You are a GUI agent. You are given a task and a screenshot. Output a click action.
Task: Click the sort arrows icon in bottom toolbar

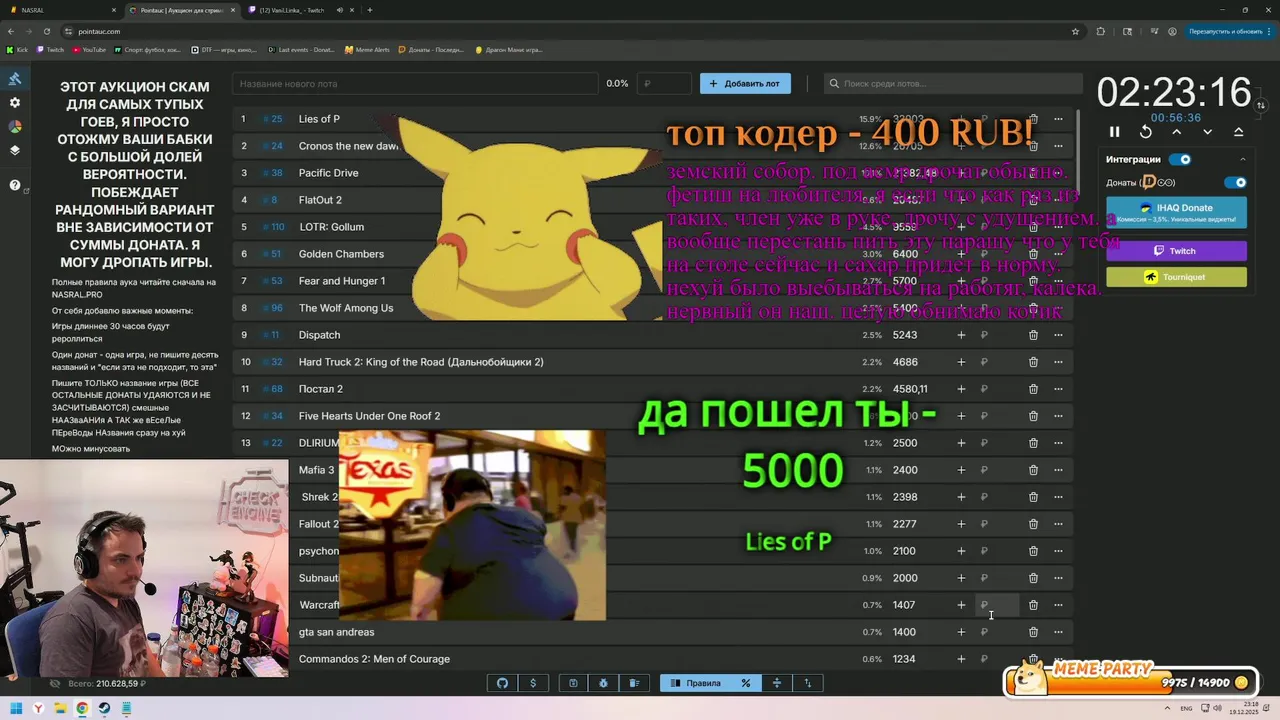[x=807, y=683]
